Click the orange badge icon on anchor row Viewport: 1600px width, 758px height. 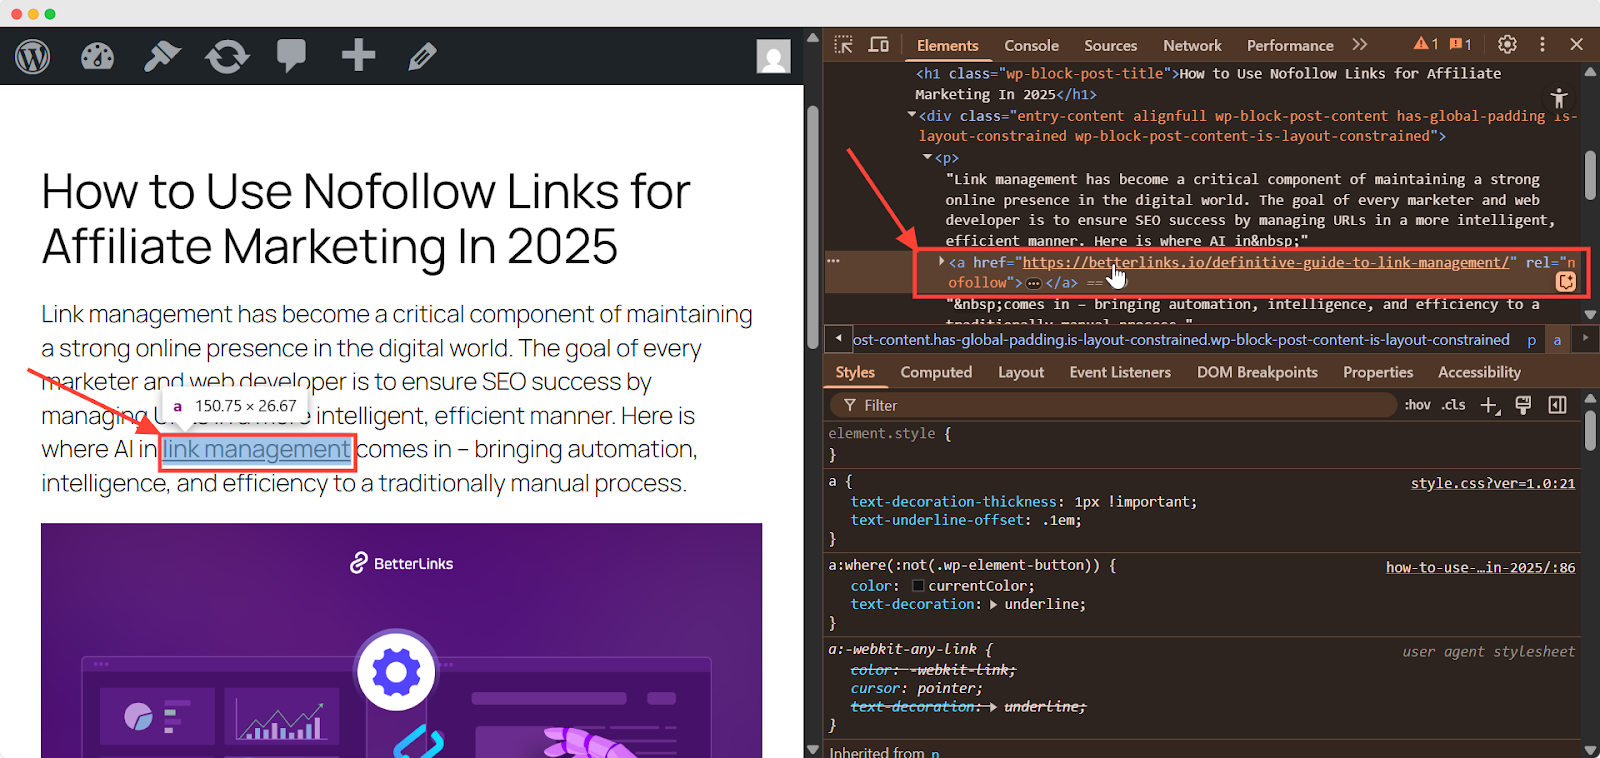1566,283
